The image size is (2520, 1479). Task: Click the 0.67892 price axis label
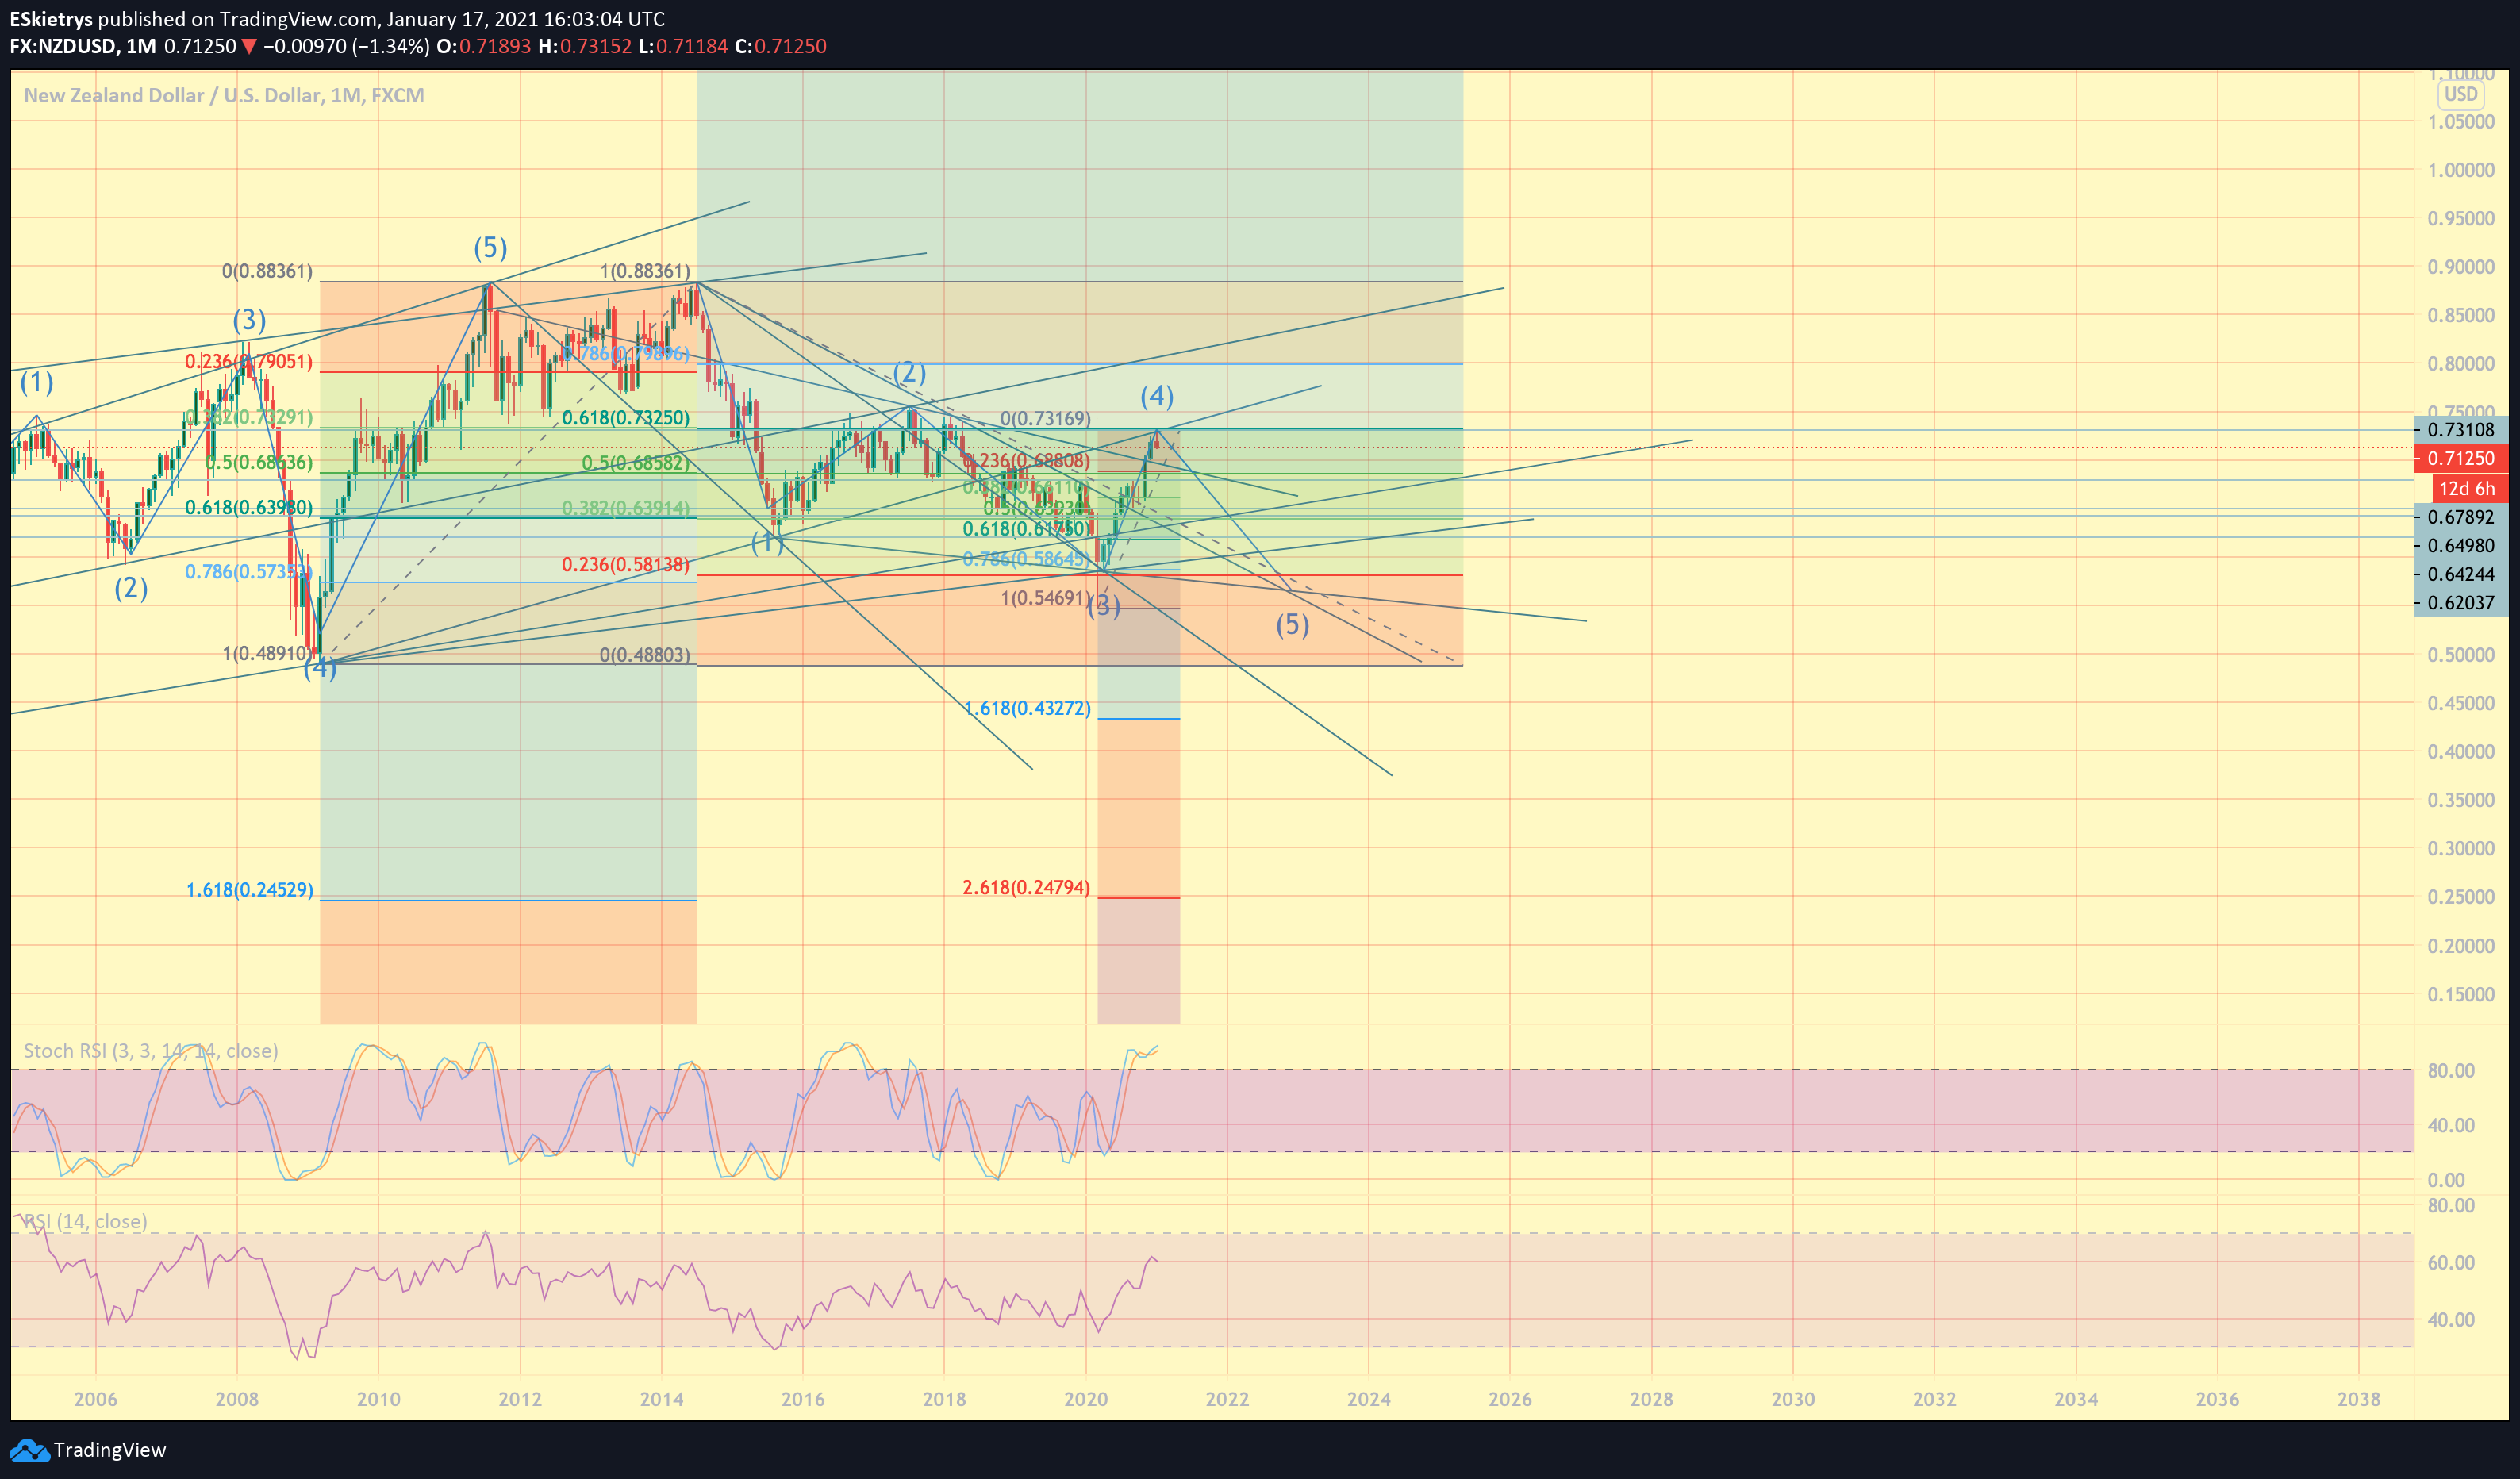[x=2461, y=517]
